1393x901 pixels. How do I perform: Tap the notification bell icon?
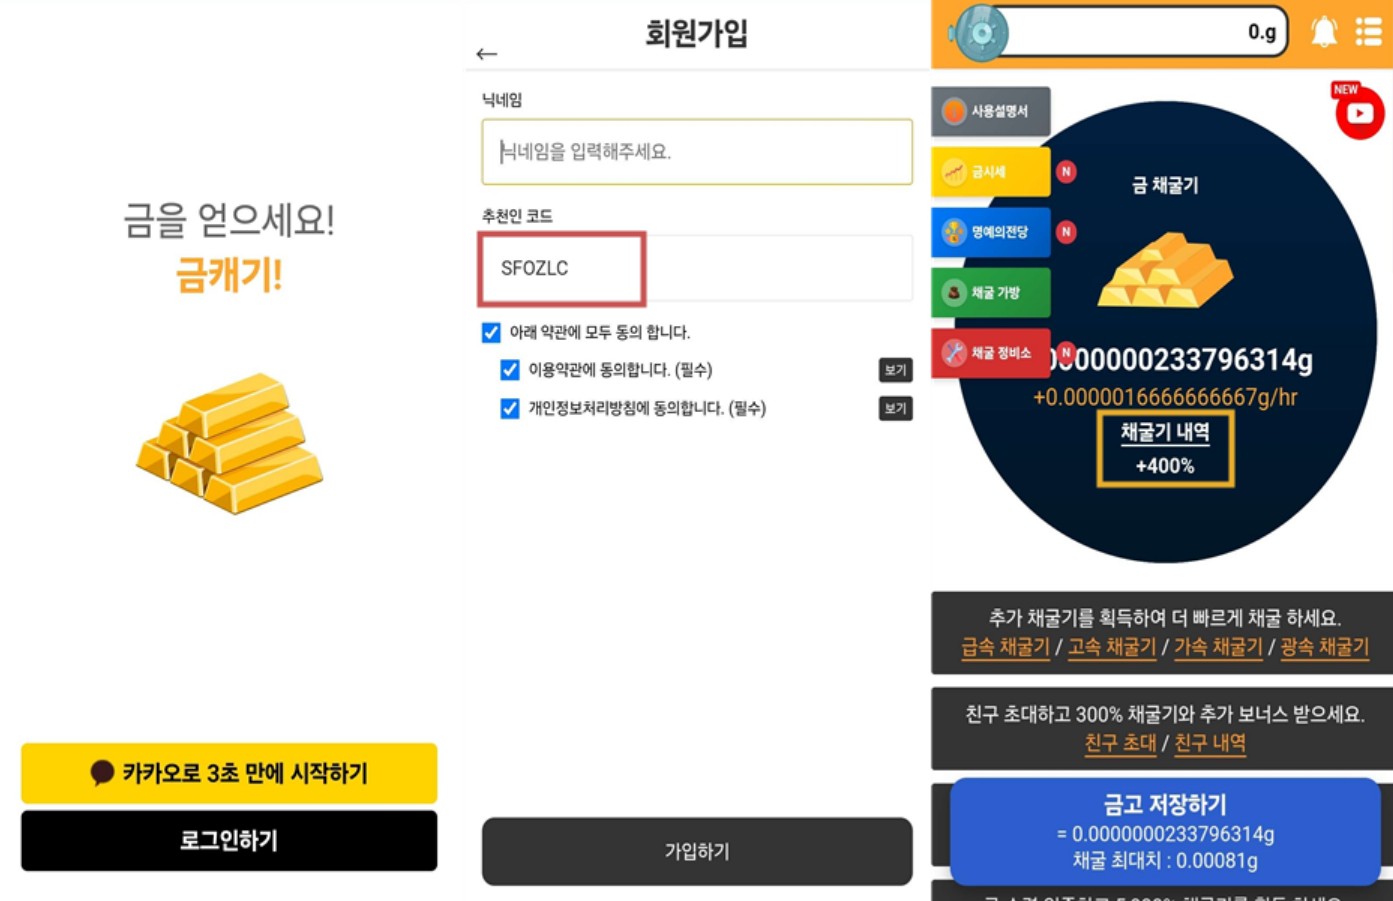click(1324, 32)
